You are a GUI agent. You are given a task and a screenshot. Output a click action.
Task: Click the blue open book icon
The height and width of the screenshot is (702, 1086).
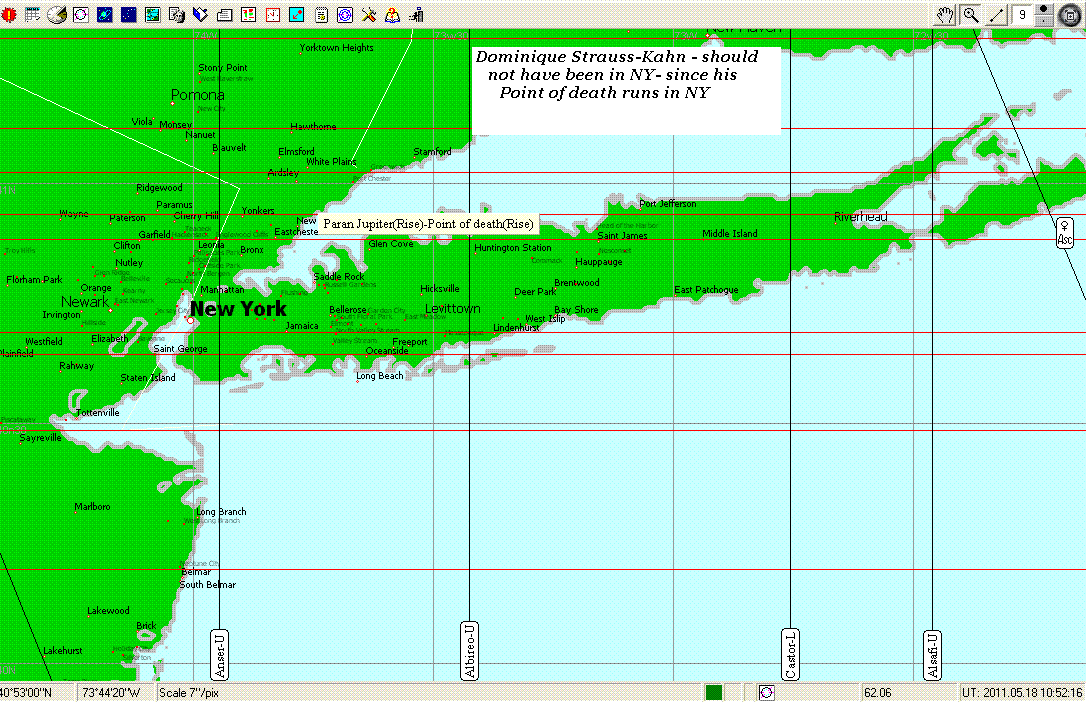(200, 15)
